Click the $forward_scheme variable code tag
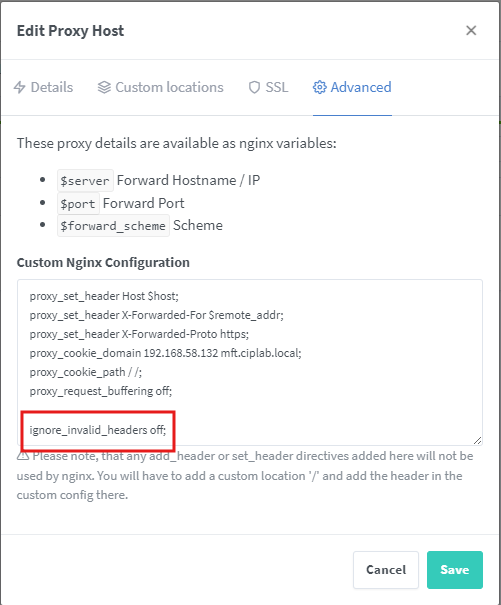Viewport: 501px width, 605px height. [x=113, y=225]
